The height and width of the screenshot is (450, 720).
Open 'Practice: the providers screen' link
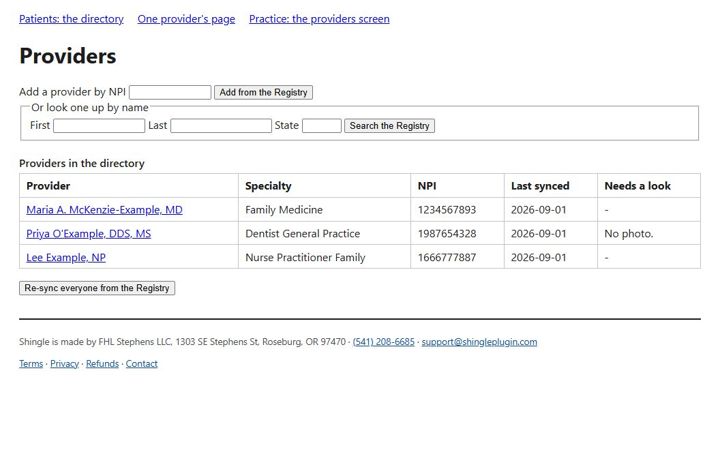[x=319, y=19]
